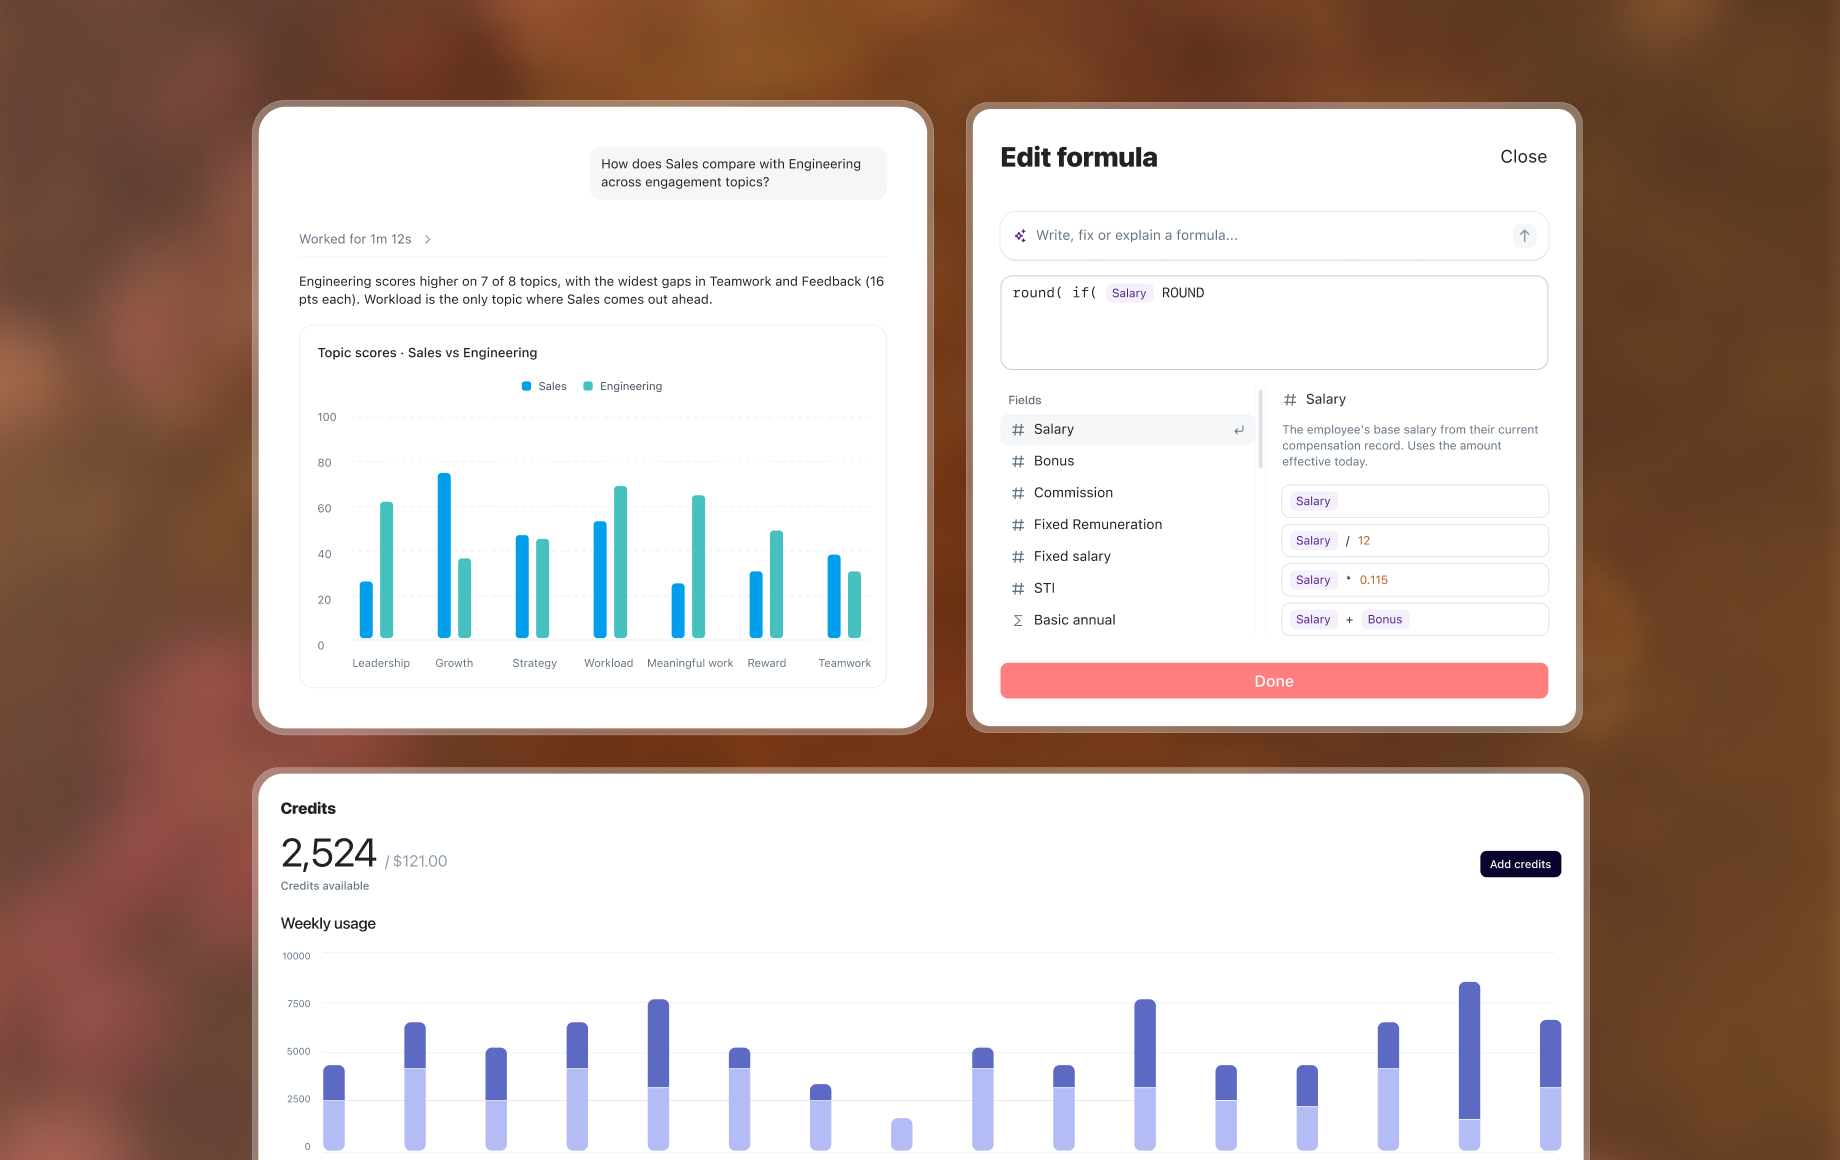Viewport: 1840px width, 1160px height.
Task: Click the hash icon beside Commission field
Action: (x=1018, y=493)
